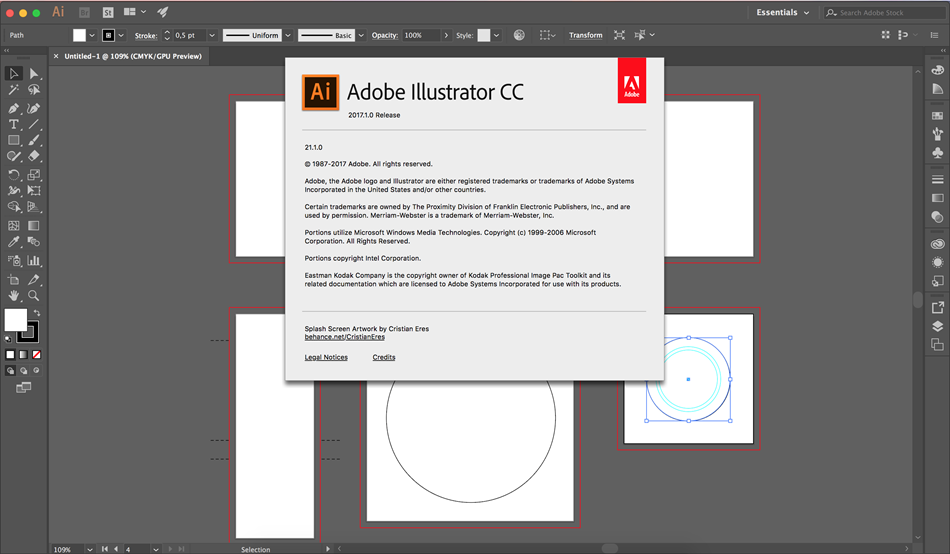Select the Blend tool
The height and width of the screenshot is (554, 950).
click(x=34, y=242)
